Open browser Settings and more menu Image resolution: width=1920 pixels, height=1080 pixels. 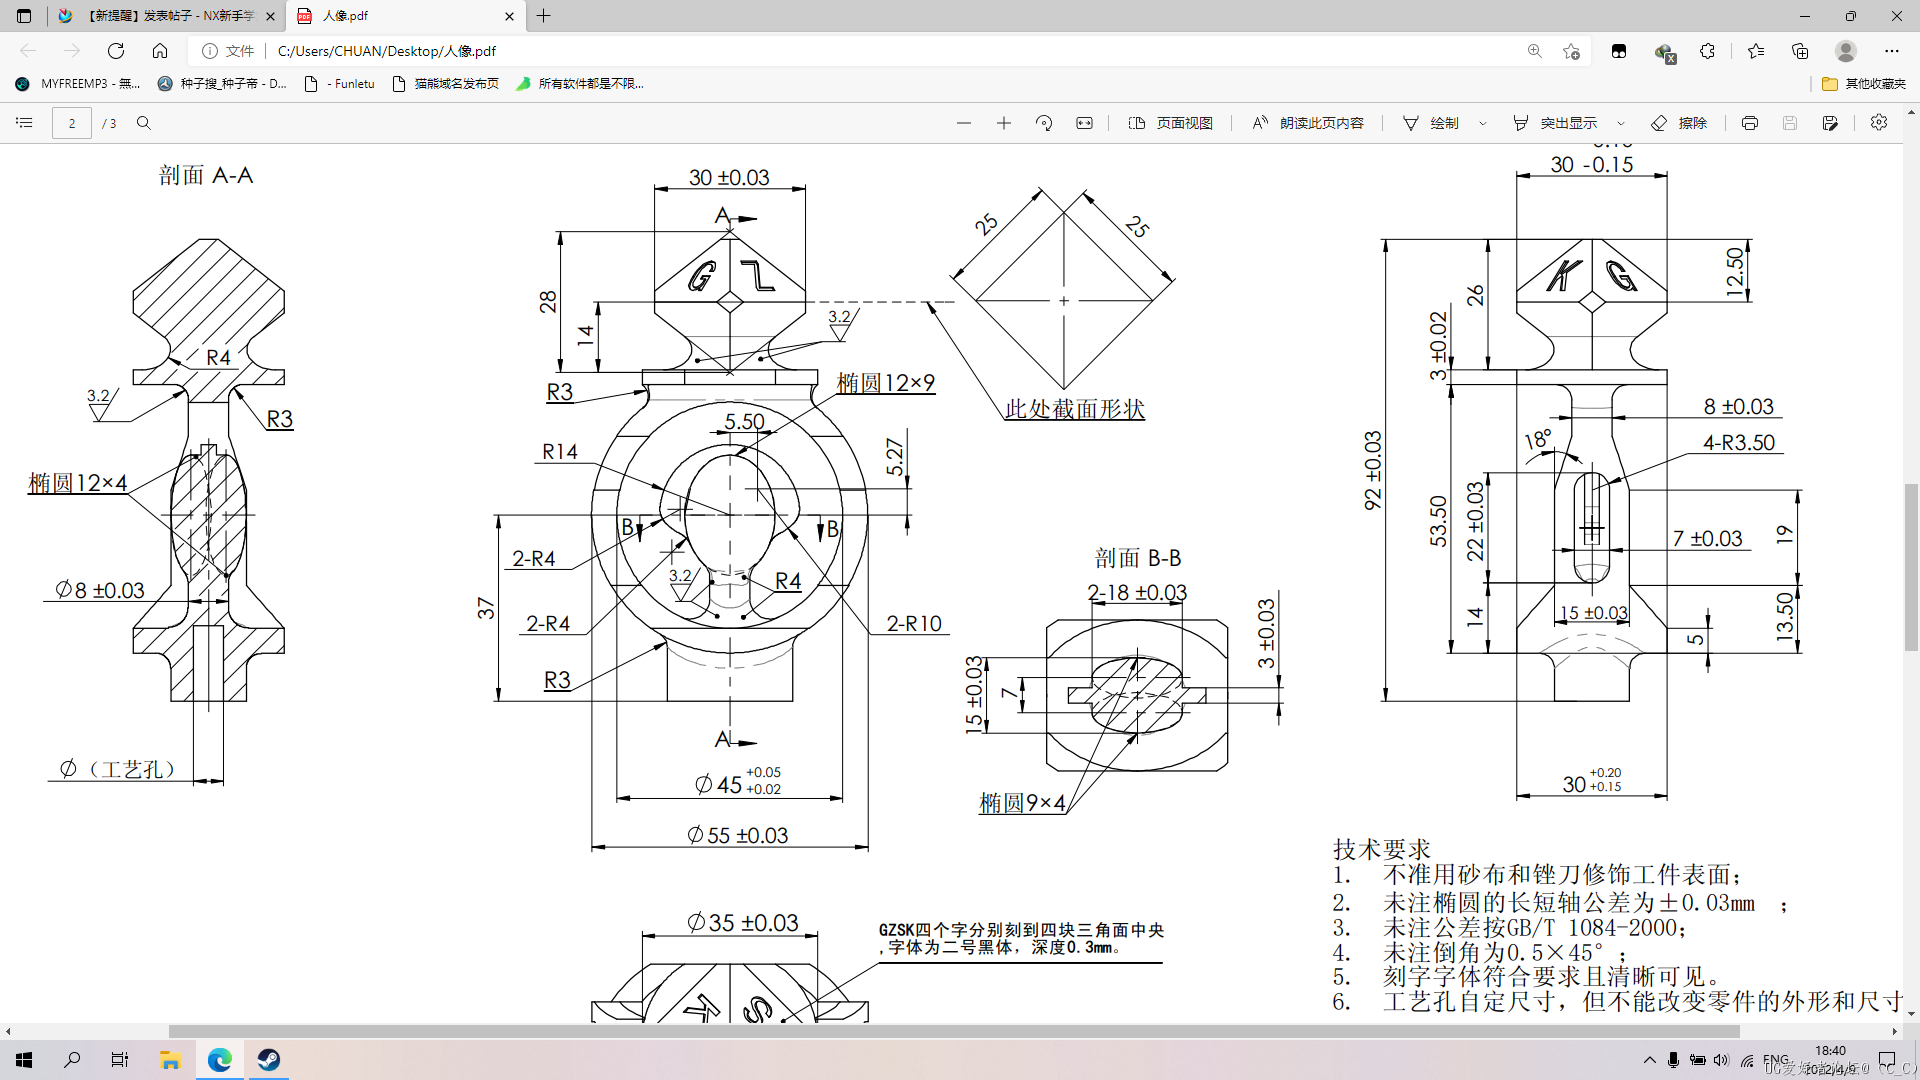tap(1892, 51)
